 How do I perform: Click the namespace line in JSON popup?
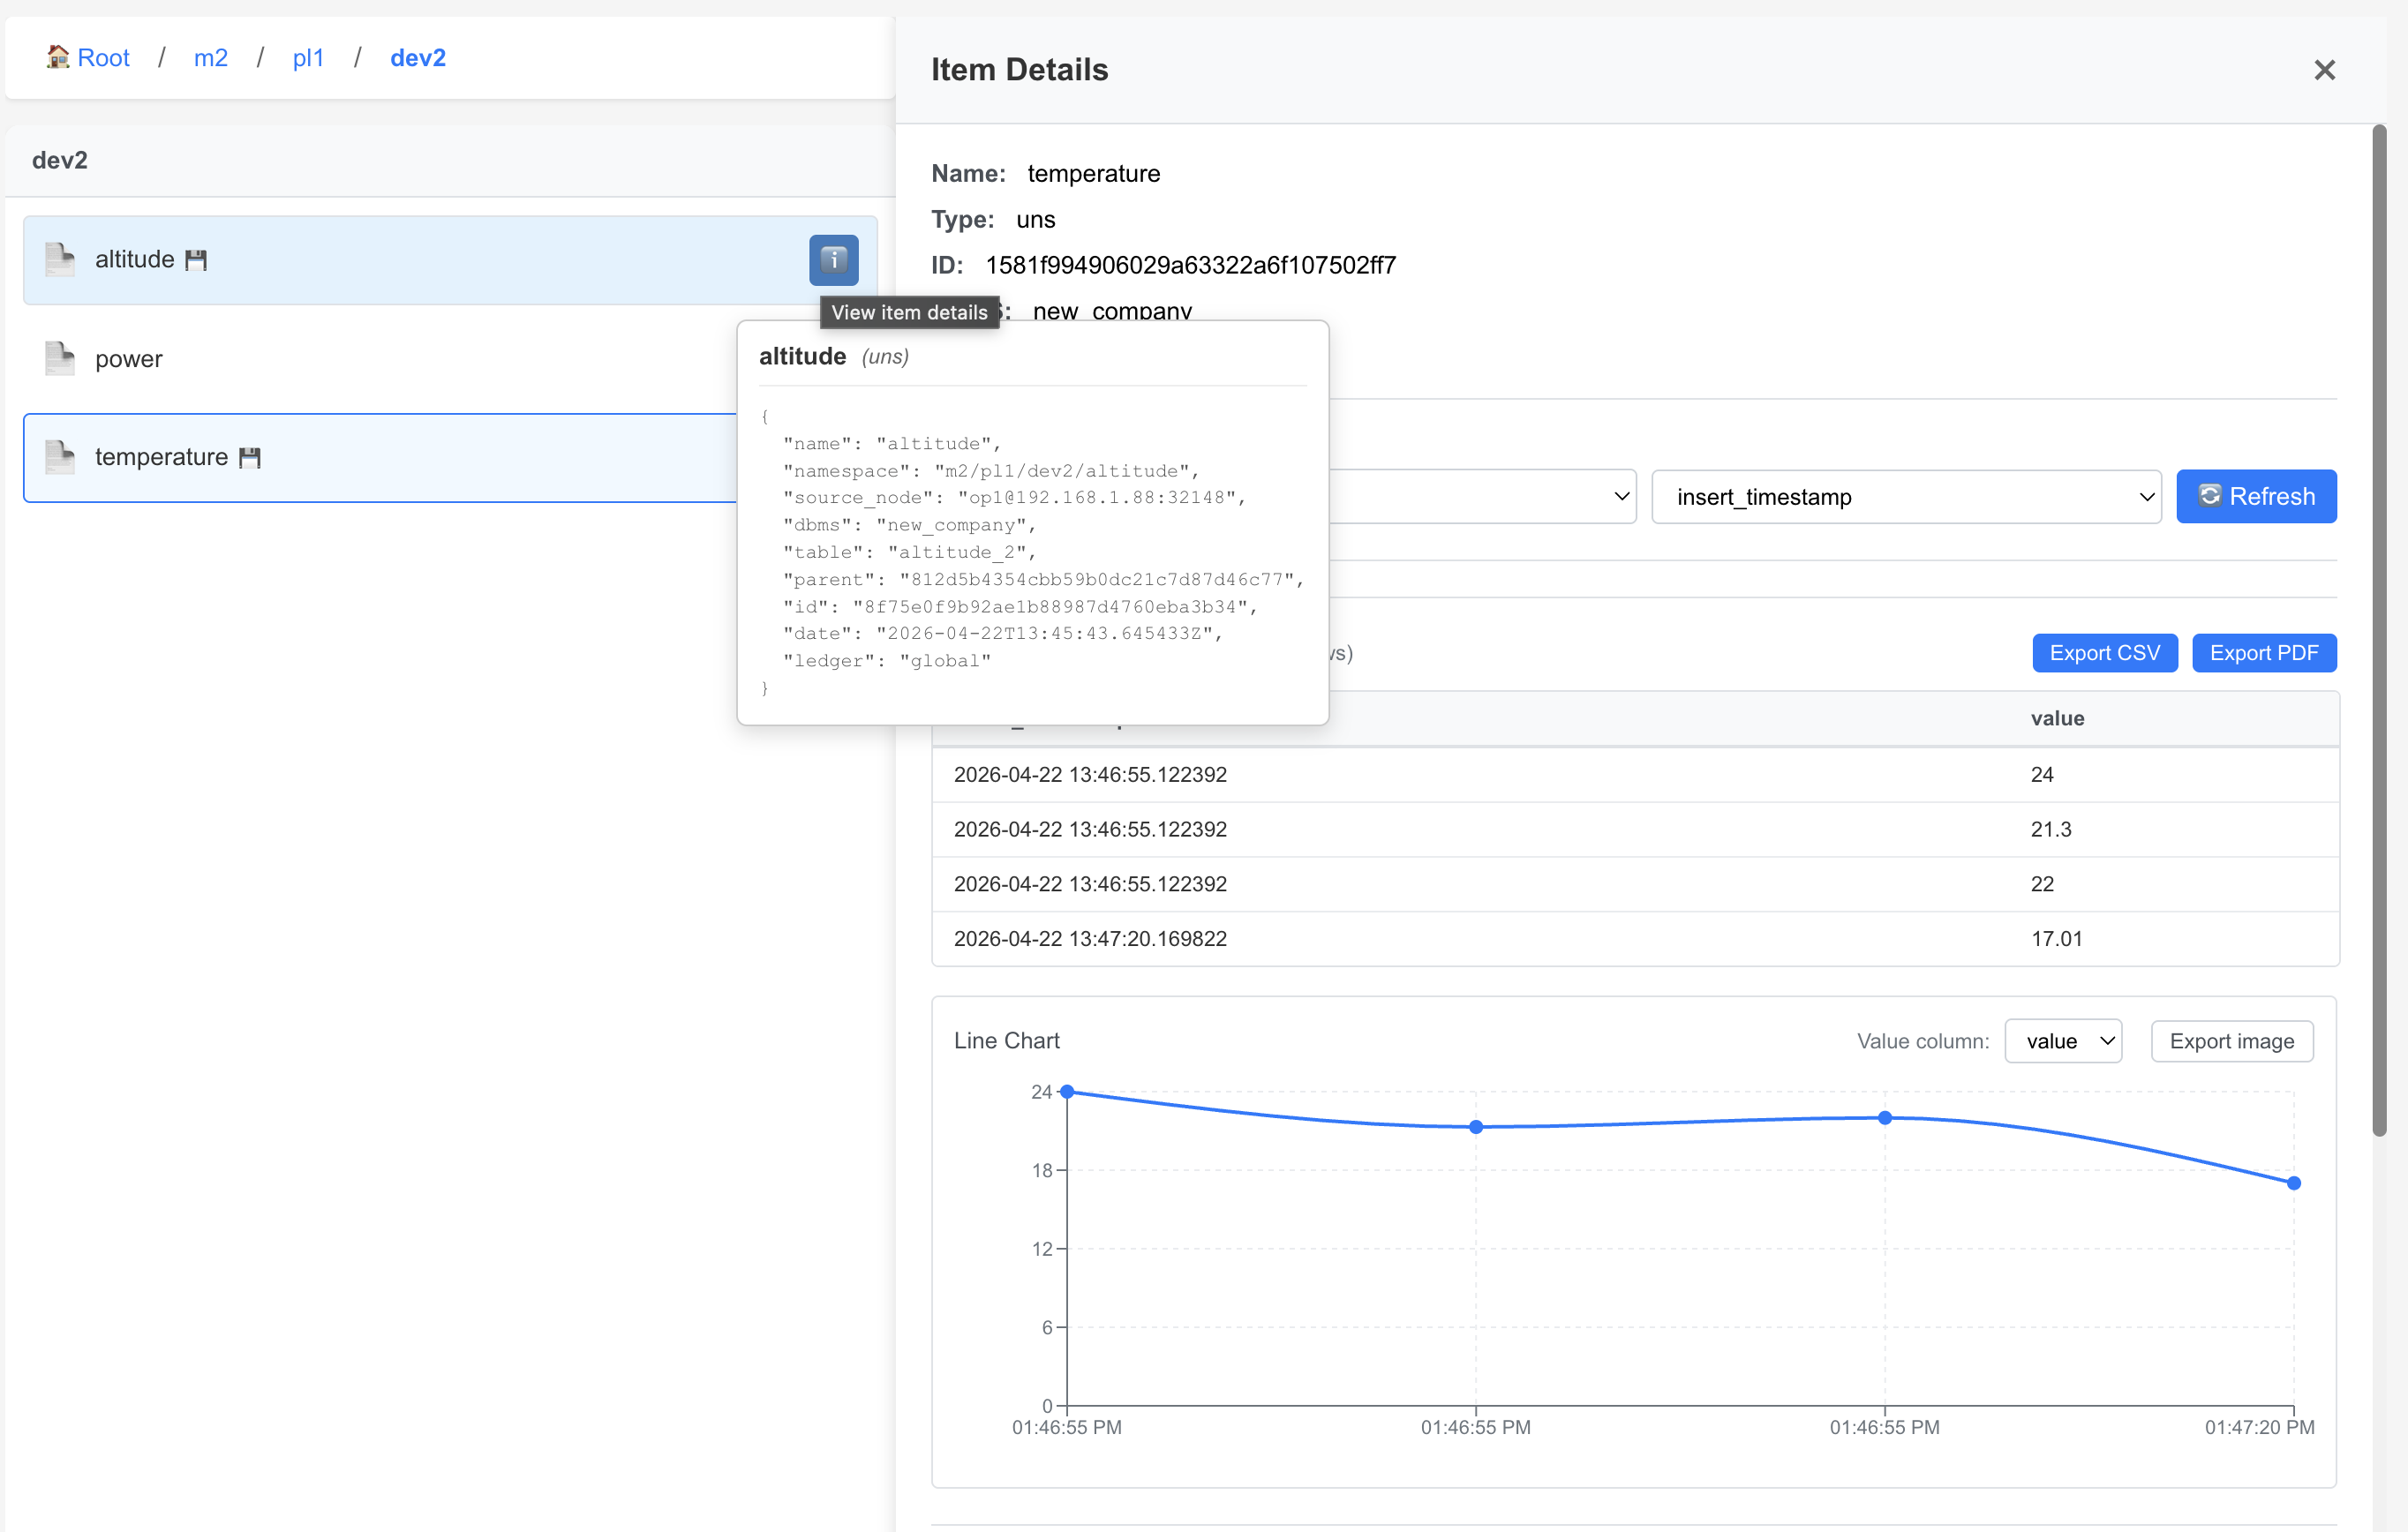coord(990,471)
